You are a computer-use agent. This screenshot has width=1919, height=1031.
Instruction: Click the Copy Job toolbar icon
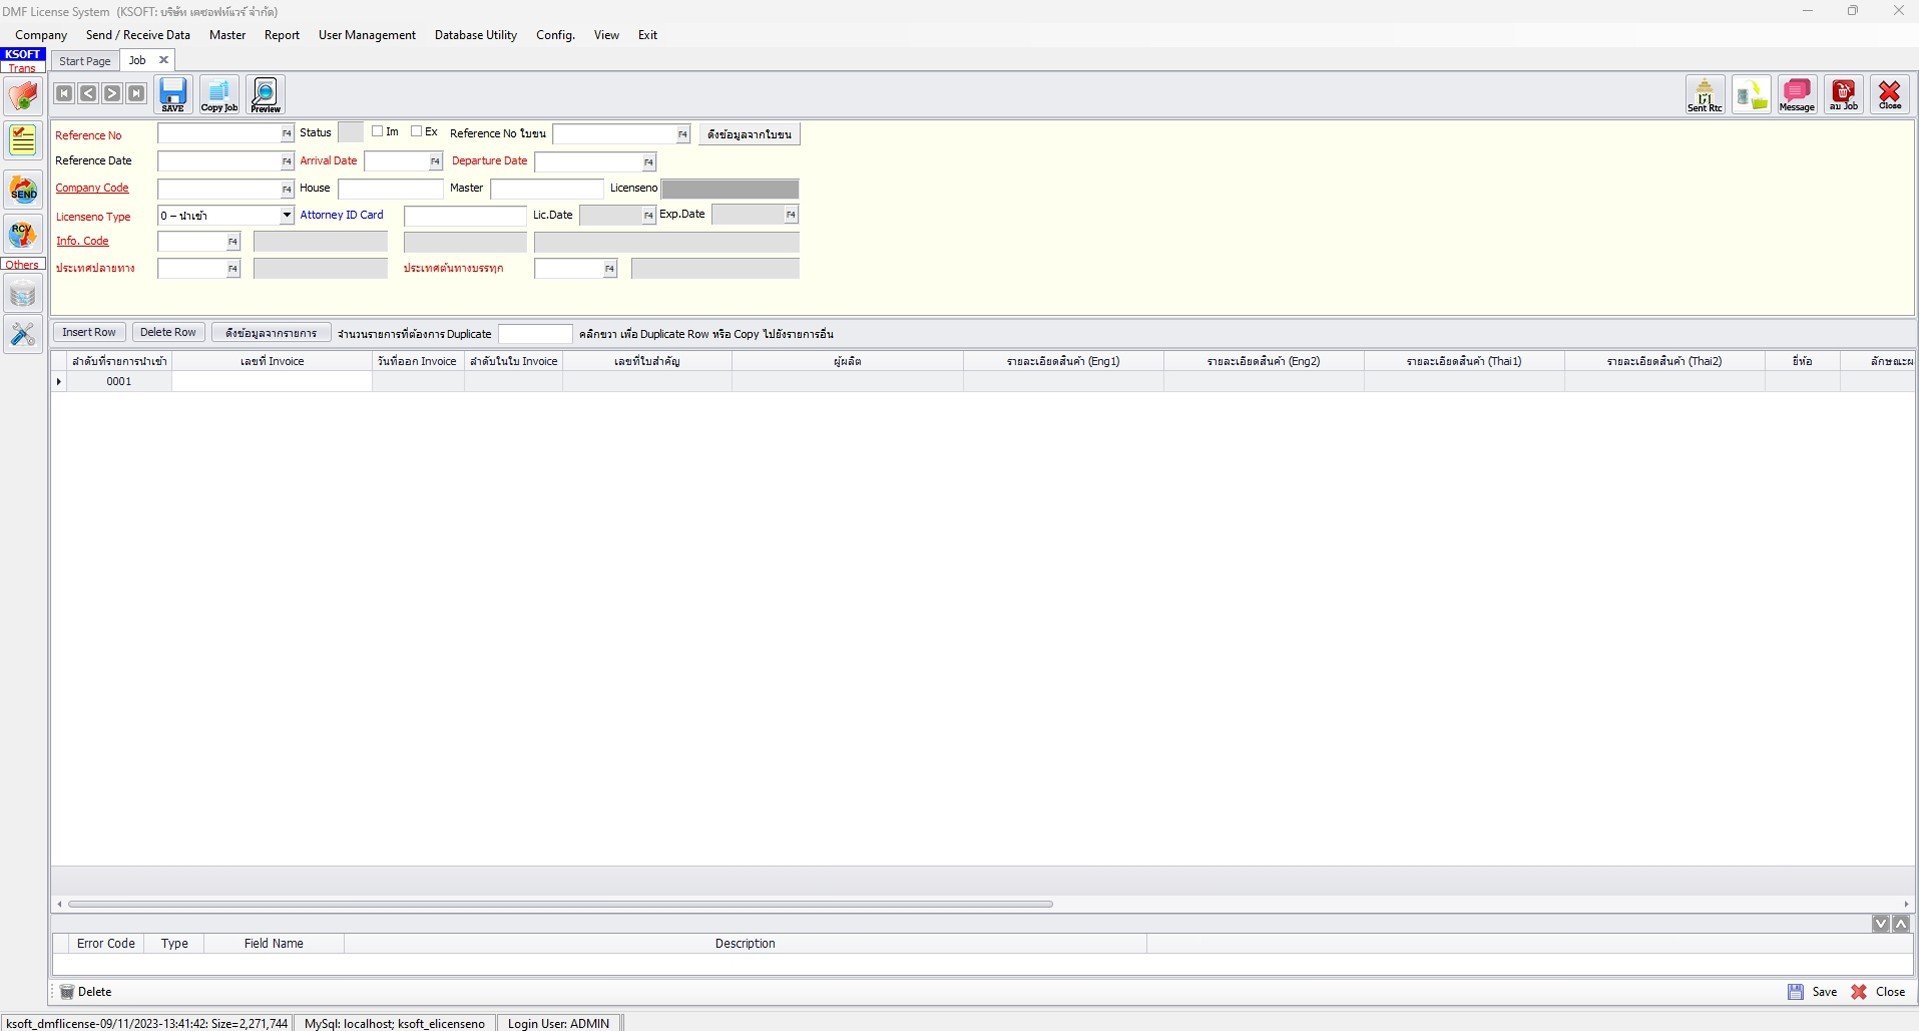pyautogui.click(x=219, y=95)
